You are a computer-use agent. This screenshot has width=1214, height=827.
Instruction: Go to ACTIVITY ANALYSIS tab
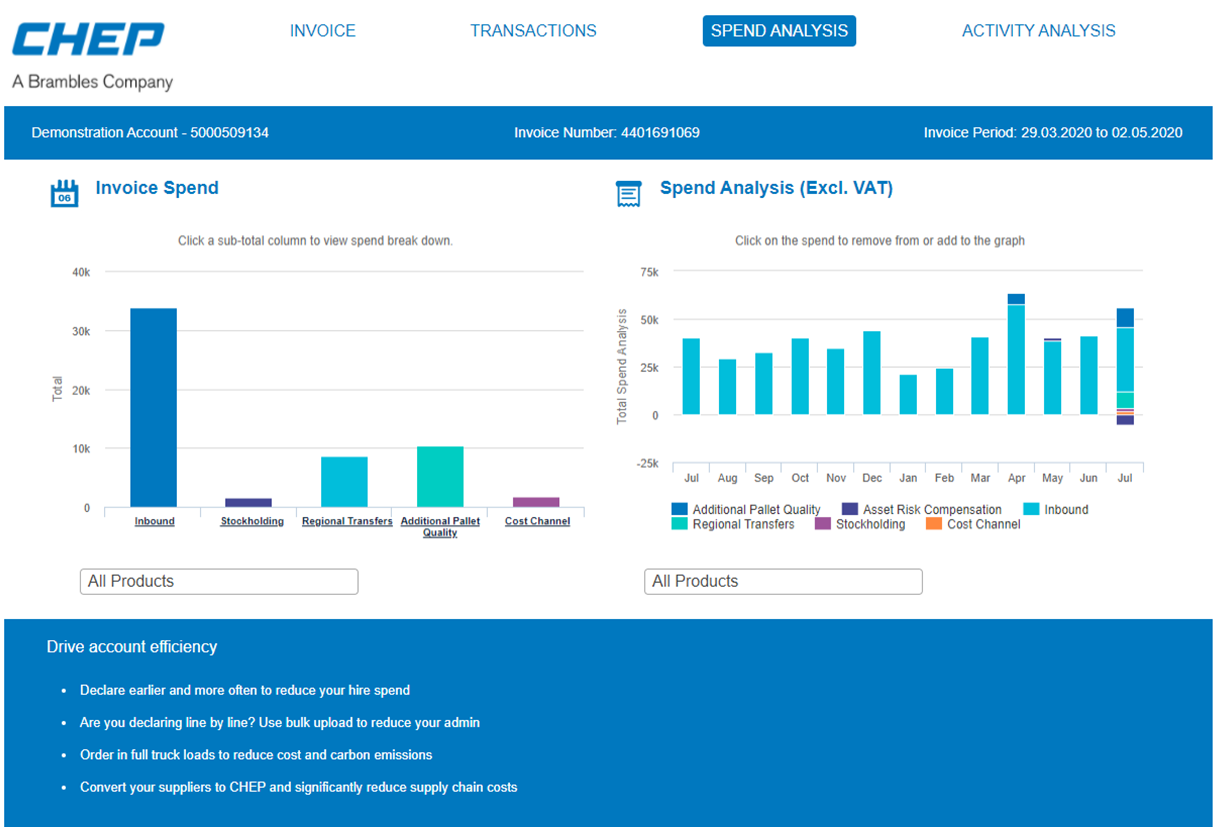click(1039, 31)
